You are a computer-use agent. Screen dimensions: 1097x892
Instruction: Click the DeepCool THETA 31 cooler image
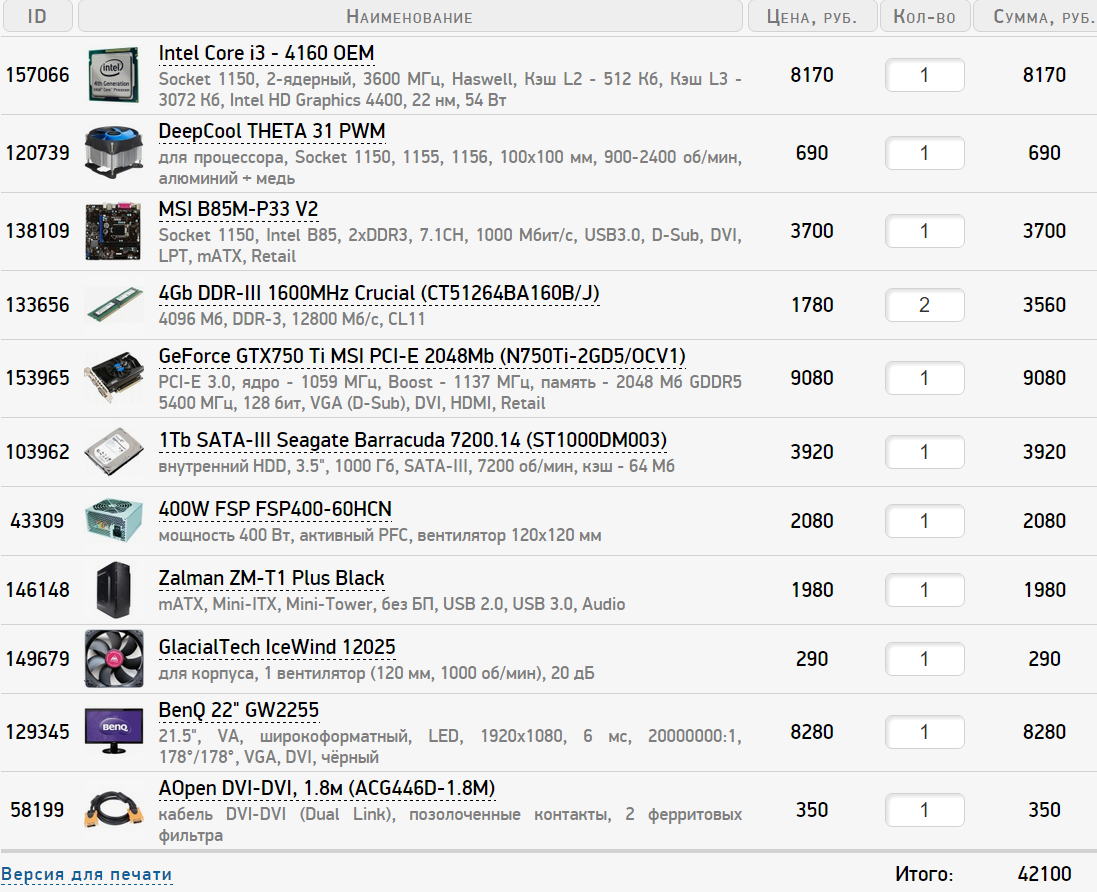[x=113, y=153]
